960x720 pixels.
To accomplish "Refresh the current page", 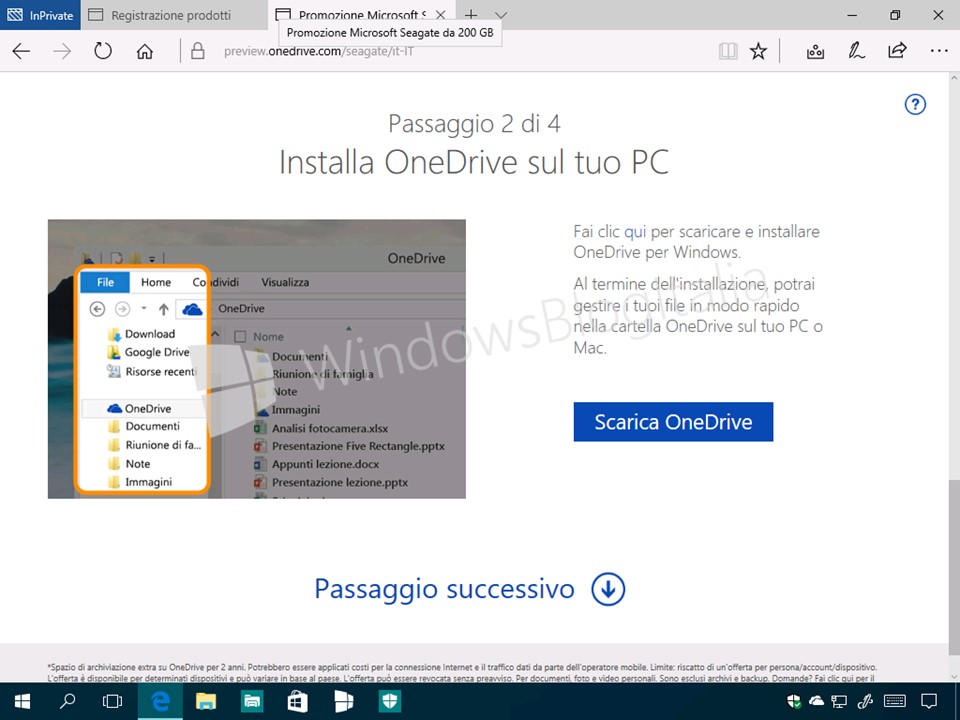I will 103,51.
